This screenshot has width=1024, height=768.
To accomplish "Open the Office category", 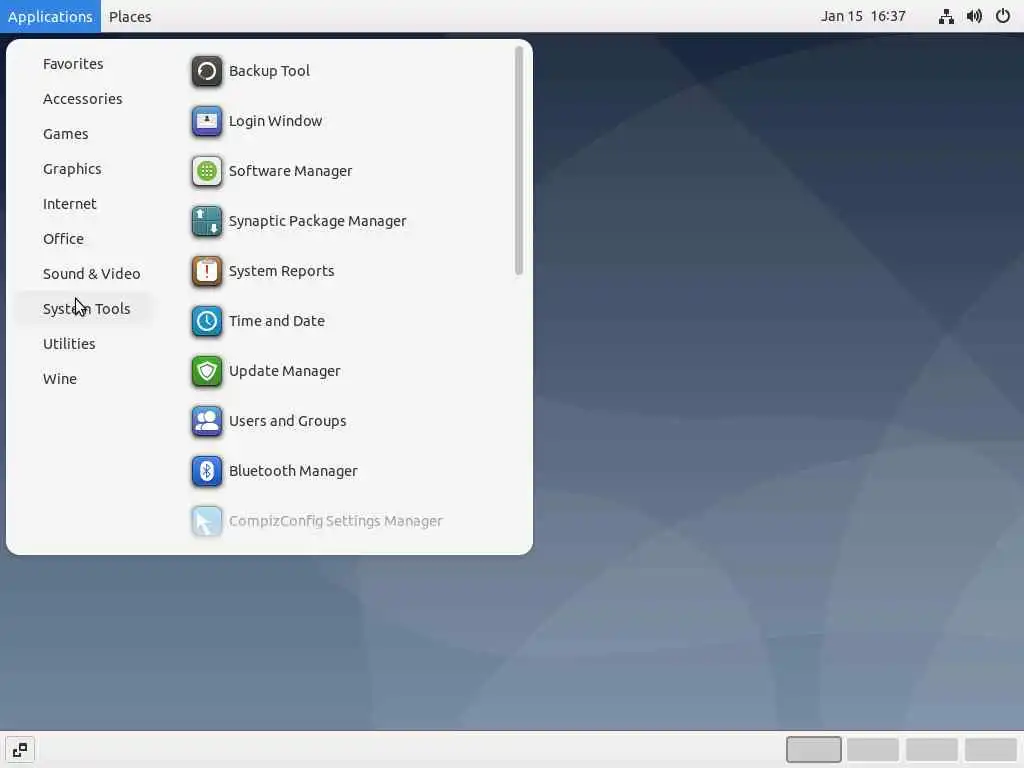I will [x=63, y=239].
